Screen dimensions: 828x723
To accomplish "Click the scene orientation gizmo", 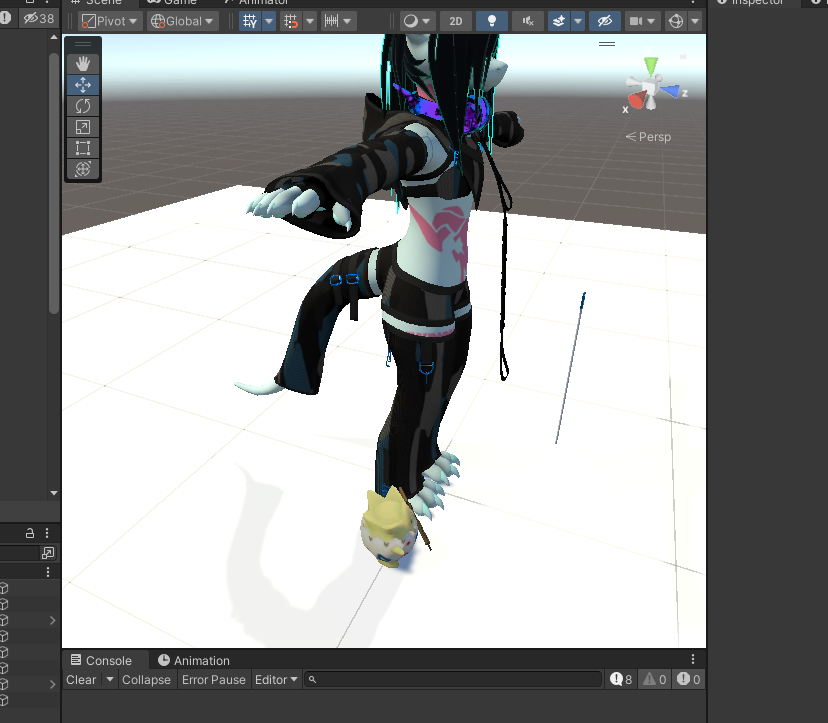I will point(652,90).
